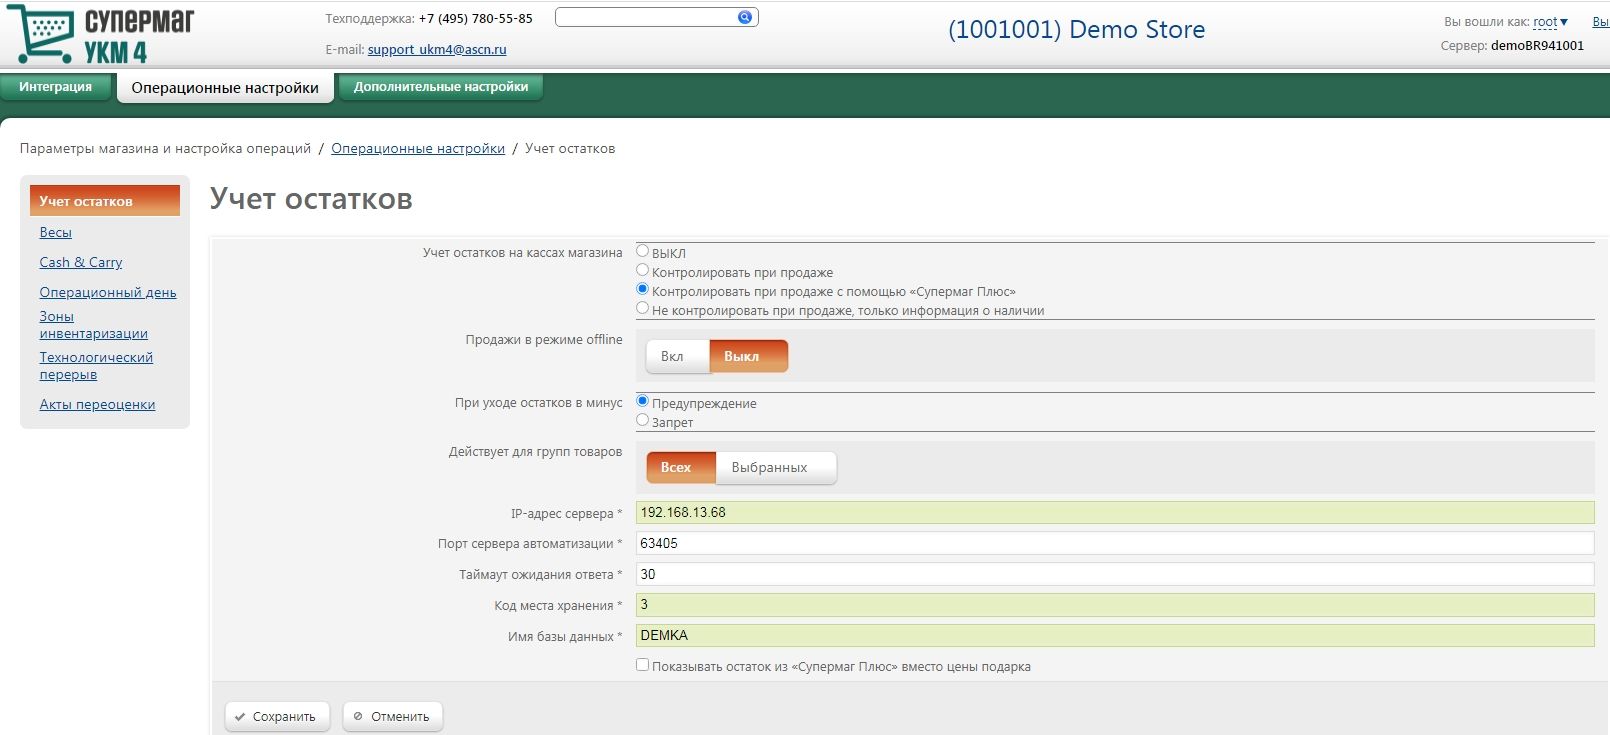Open the Интеграция tab
The image size is (1610, 735).
tap(55, 87)
